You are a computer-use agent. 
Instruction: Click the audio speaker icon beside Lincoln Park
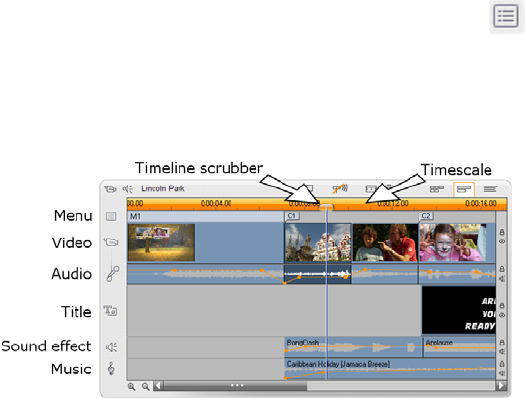coord(128,189)
